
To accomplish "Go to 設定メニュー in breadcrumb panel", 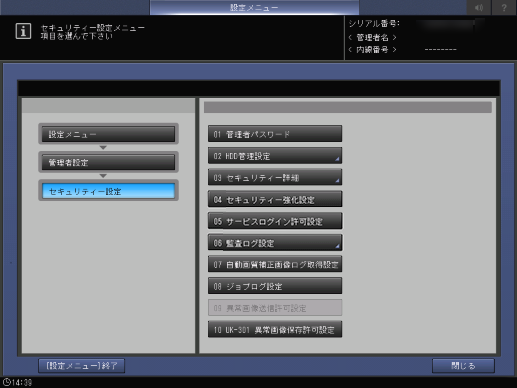I will tap(108, 134).
